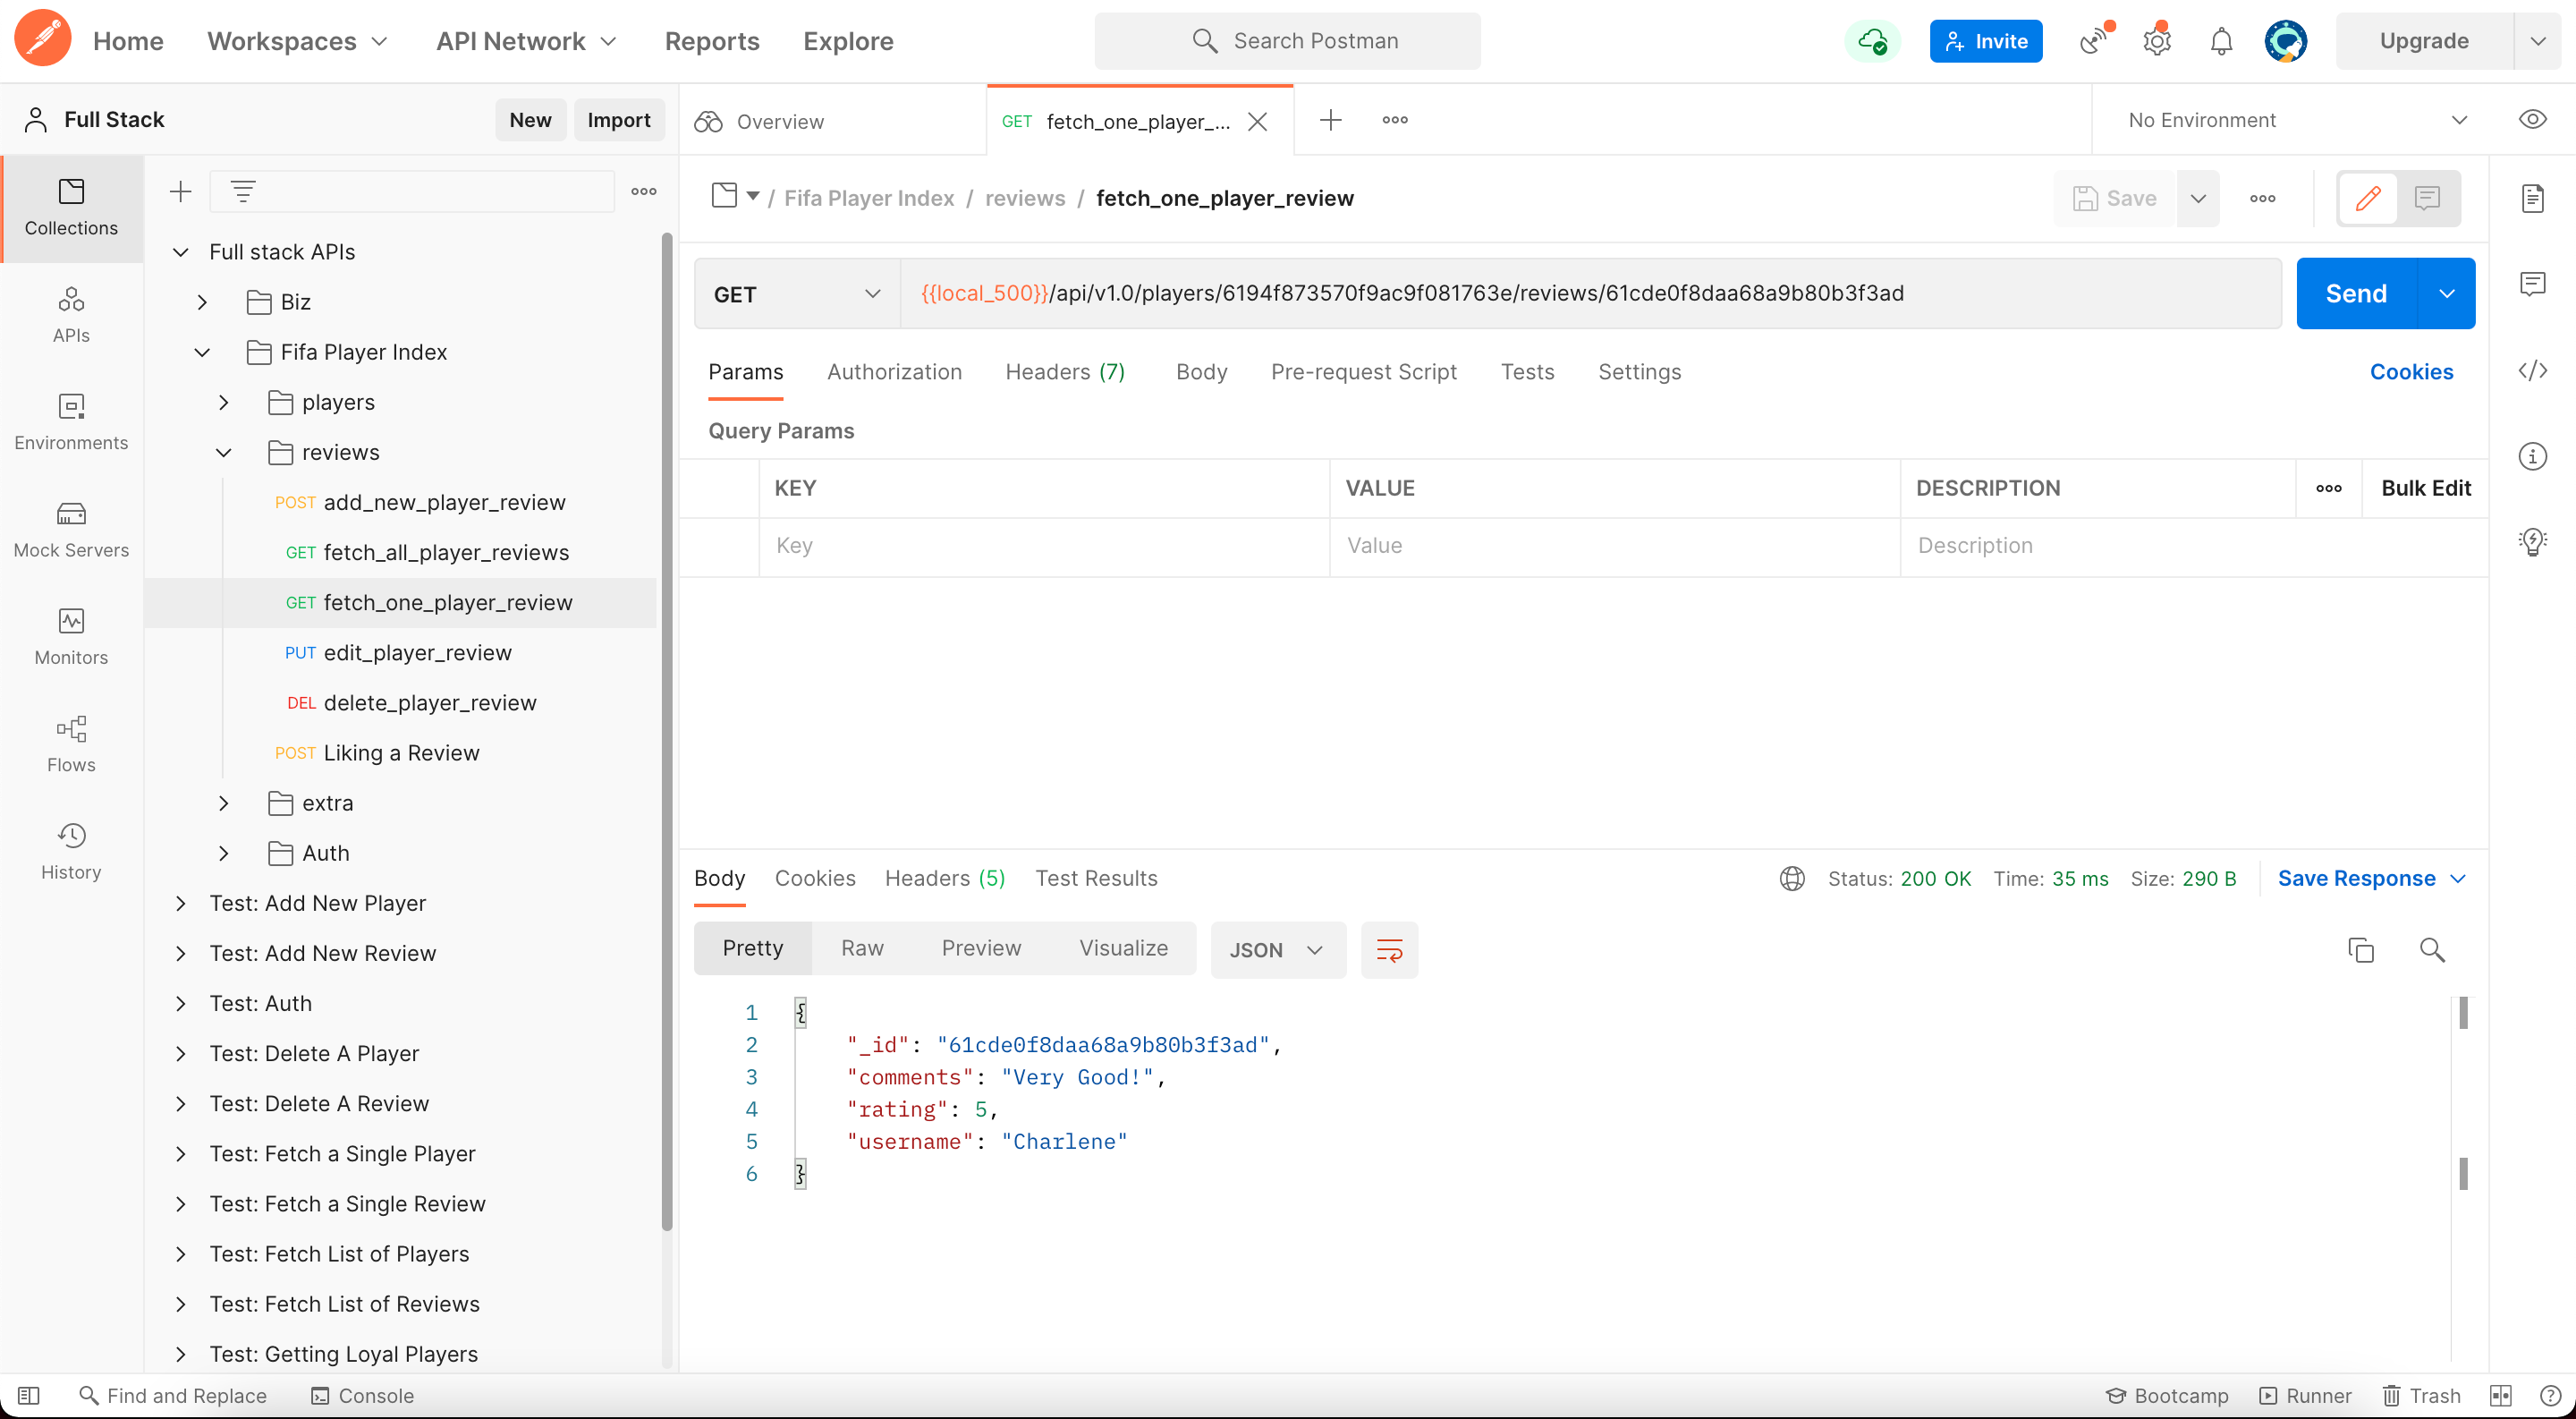
Task: Expand the players folder
Action: [224, 402]
